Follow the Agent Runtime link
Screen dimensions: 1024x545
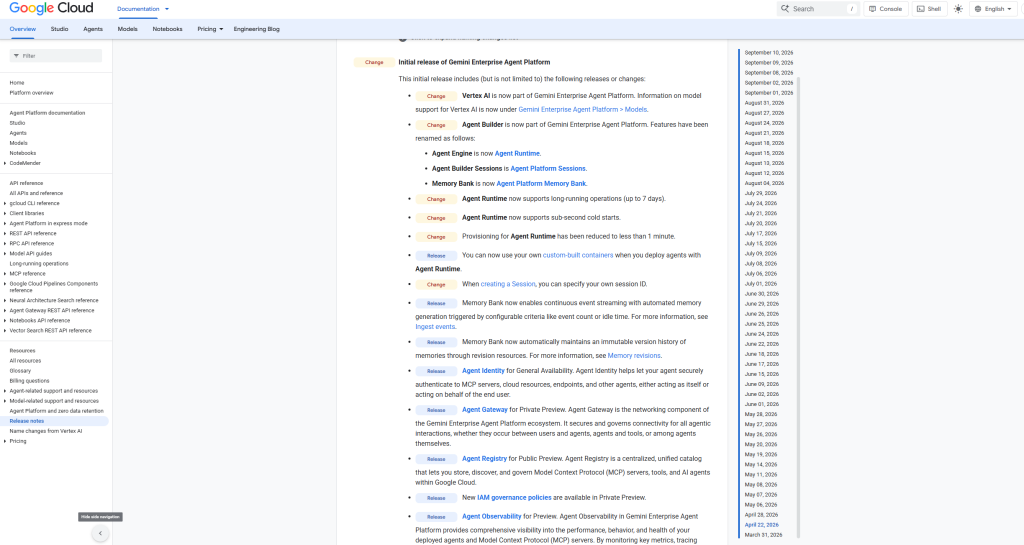(x=517, y=153)
